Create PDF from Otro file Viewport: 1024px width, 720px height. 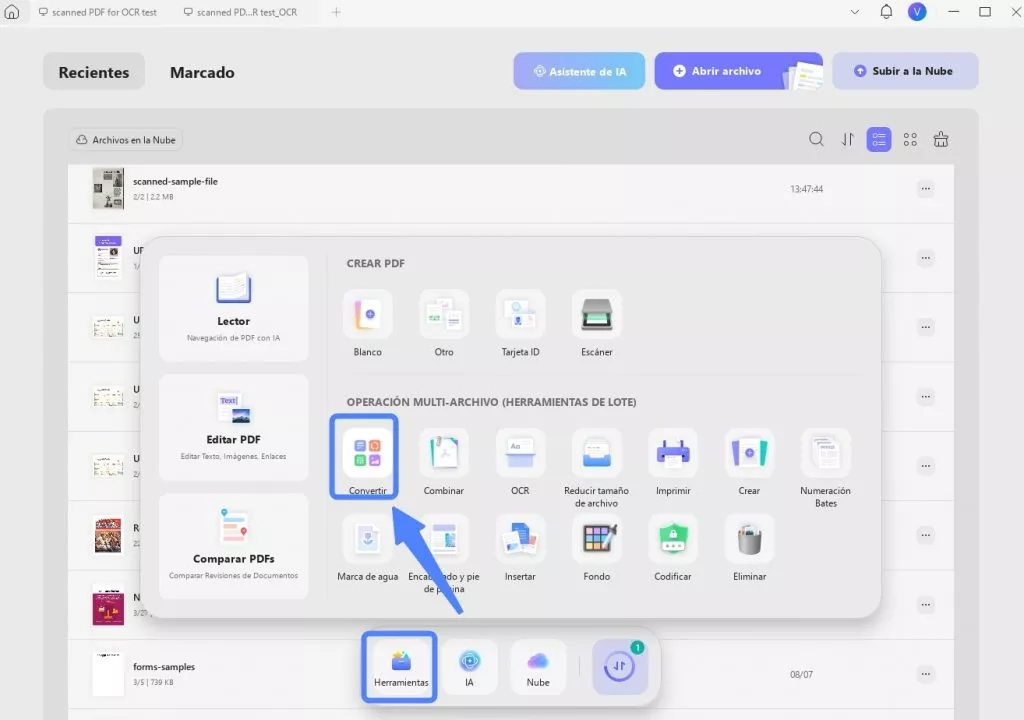pyautogui.click(x=443, y=323)
